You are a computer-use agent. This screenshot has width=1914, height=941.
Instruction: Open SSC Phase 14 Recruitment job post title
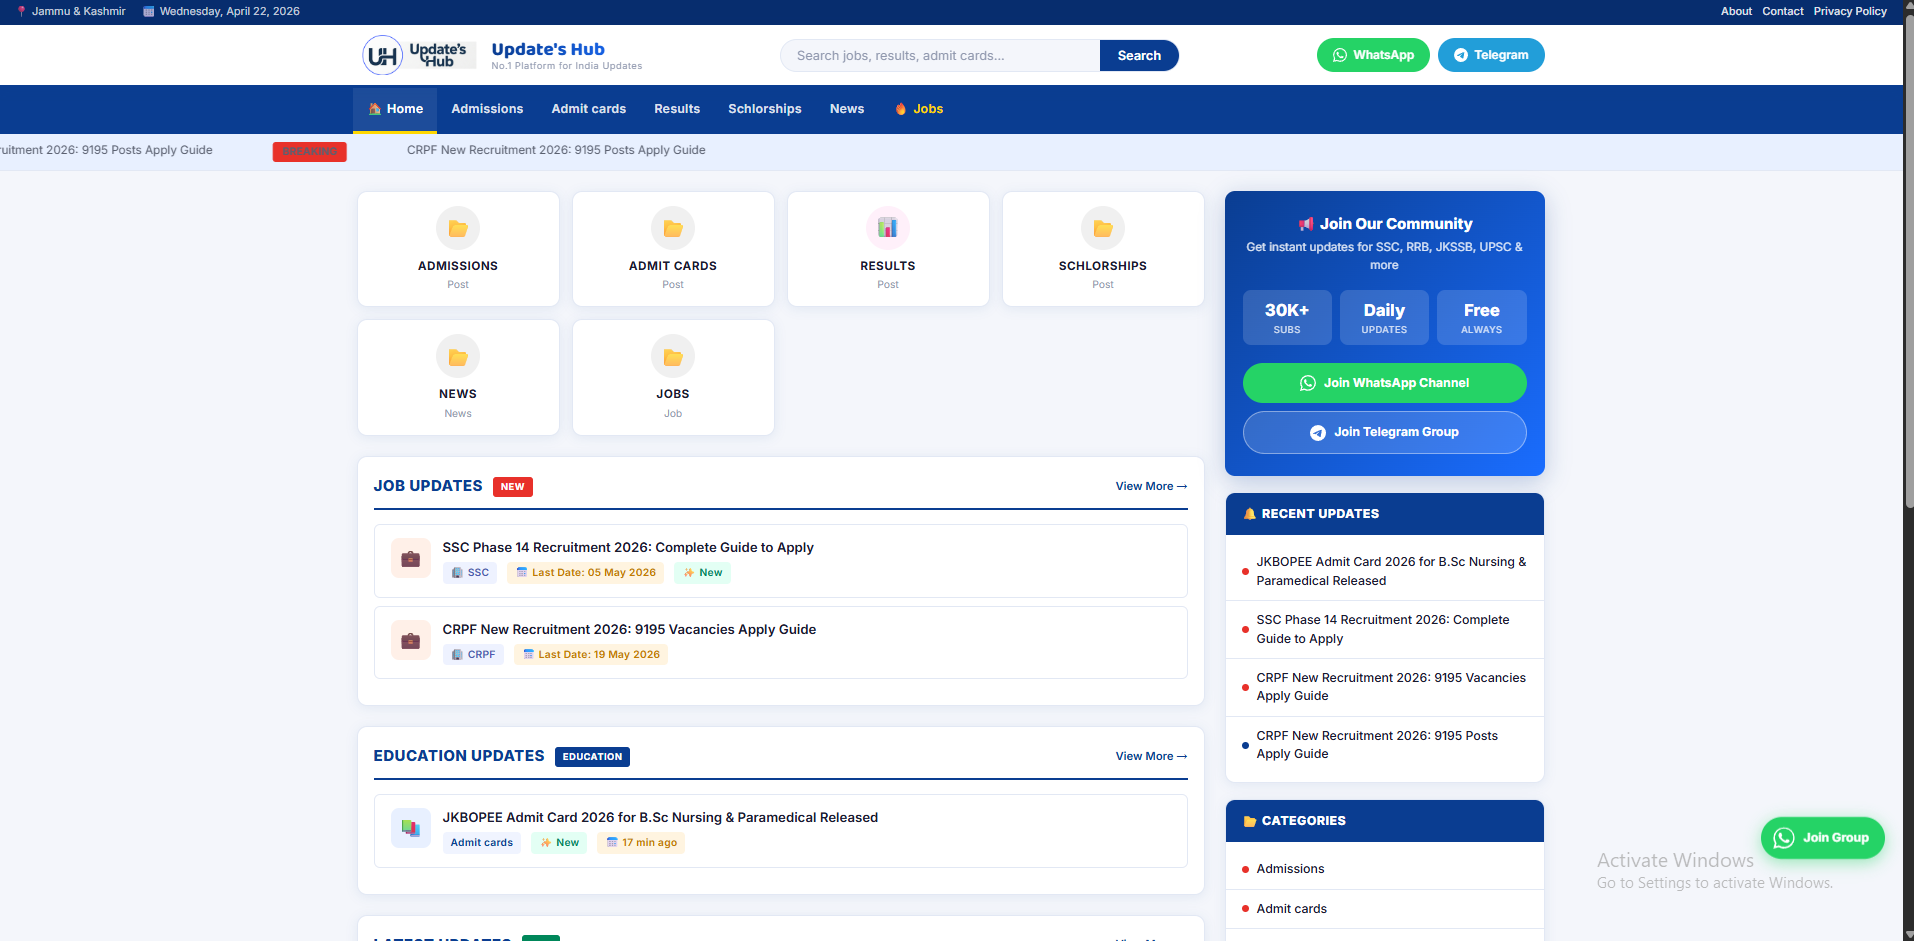(628, 548)
